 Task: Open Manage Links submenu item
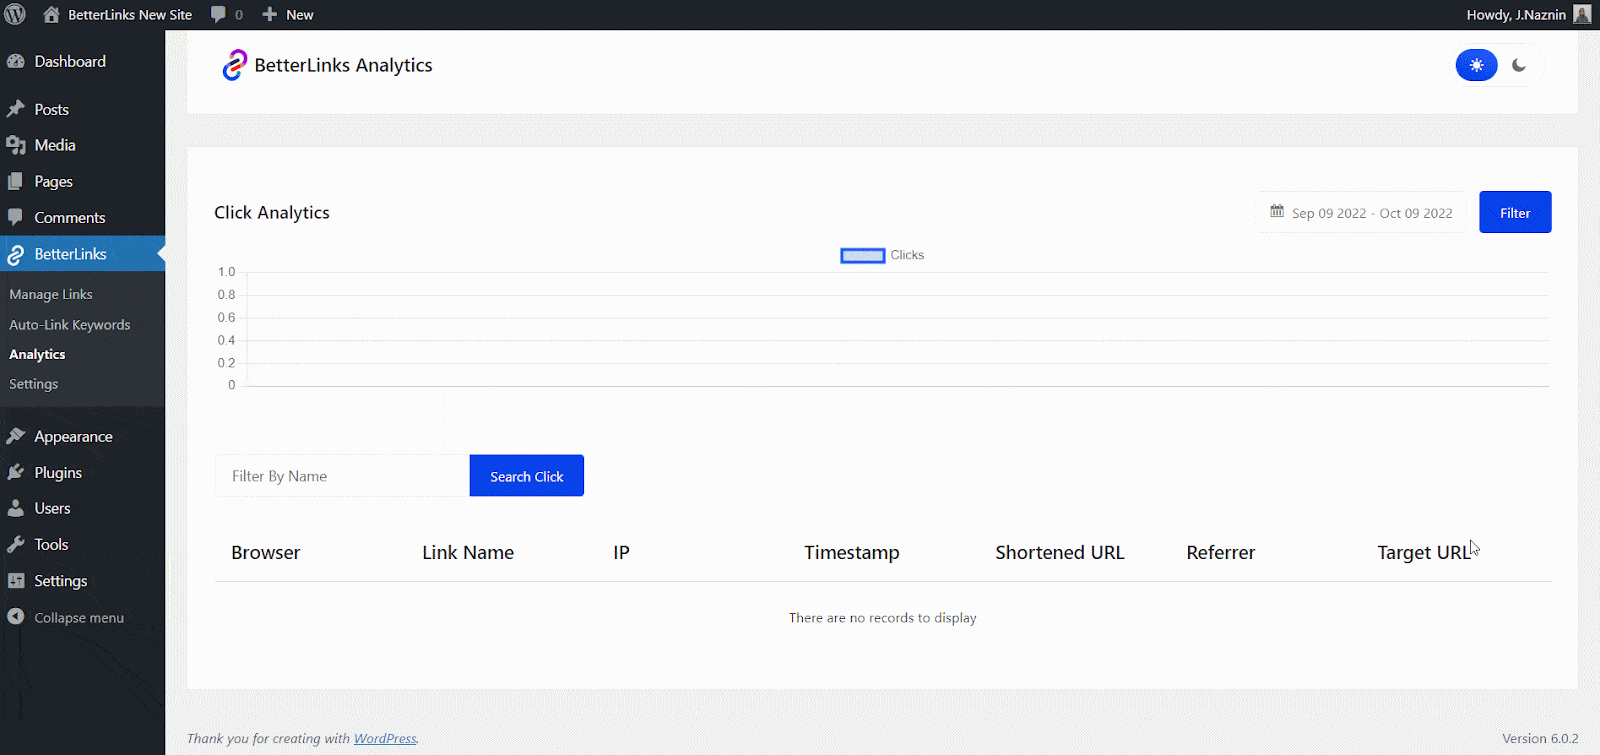coord(51,295)
